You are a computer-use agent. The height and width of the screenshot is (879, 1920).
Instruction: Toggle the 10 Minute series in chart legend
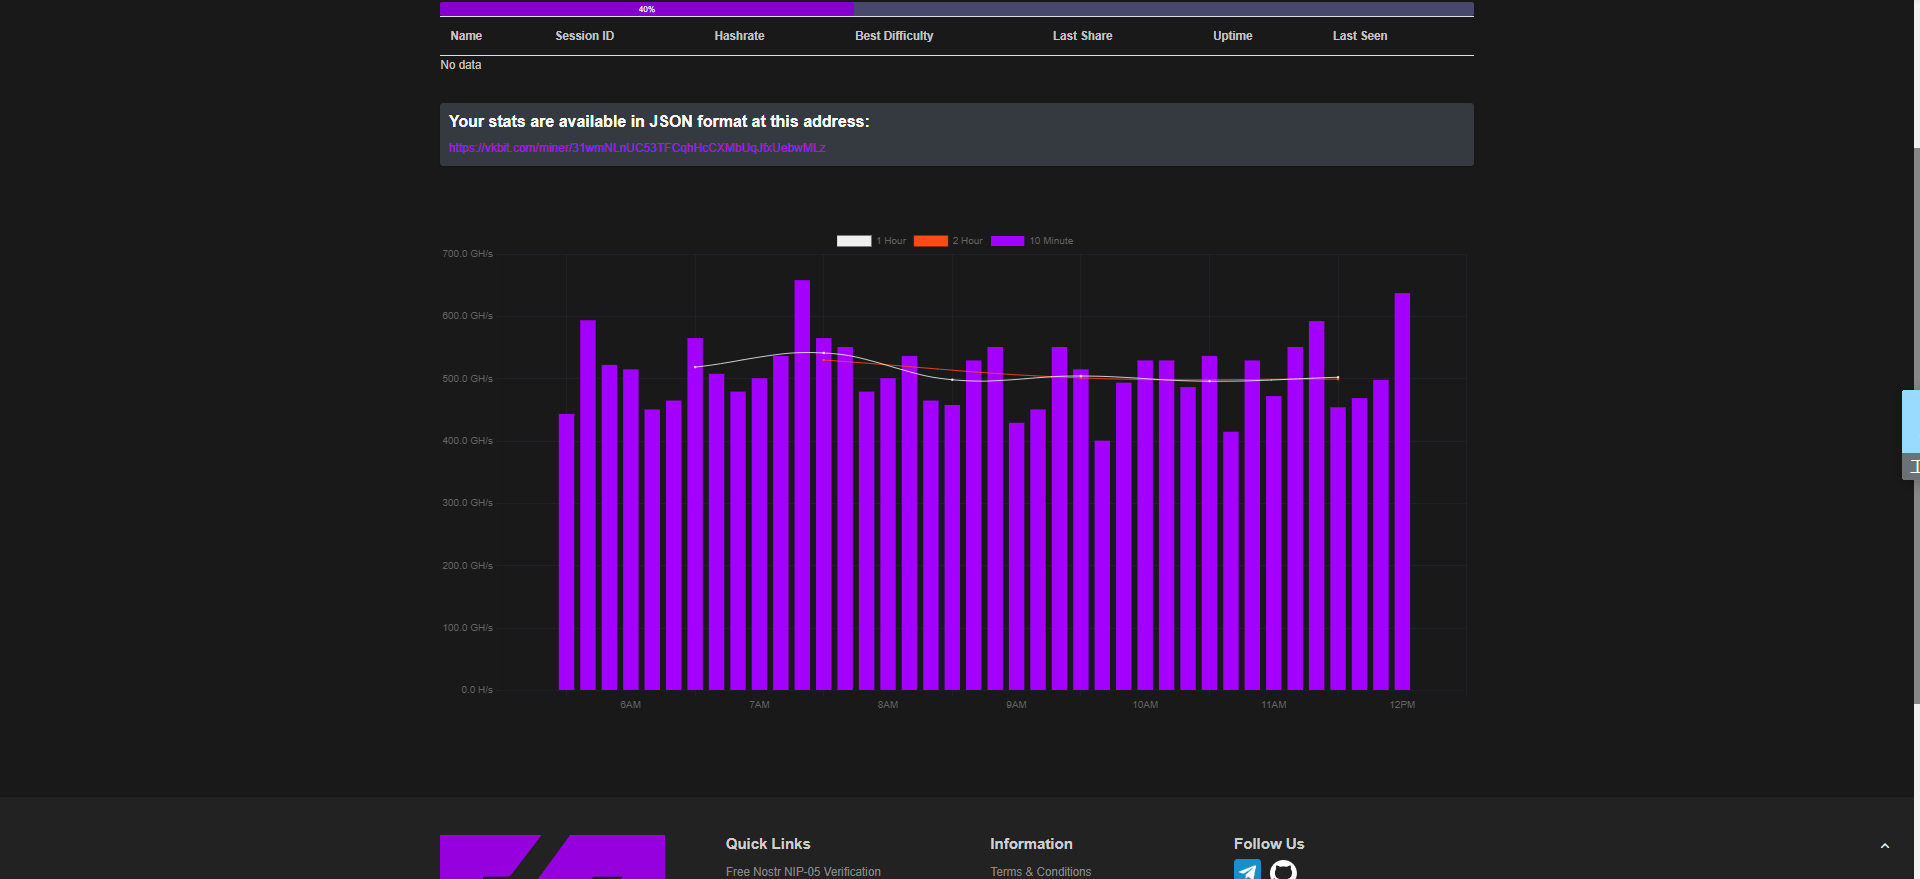[x=1032, y=241]
